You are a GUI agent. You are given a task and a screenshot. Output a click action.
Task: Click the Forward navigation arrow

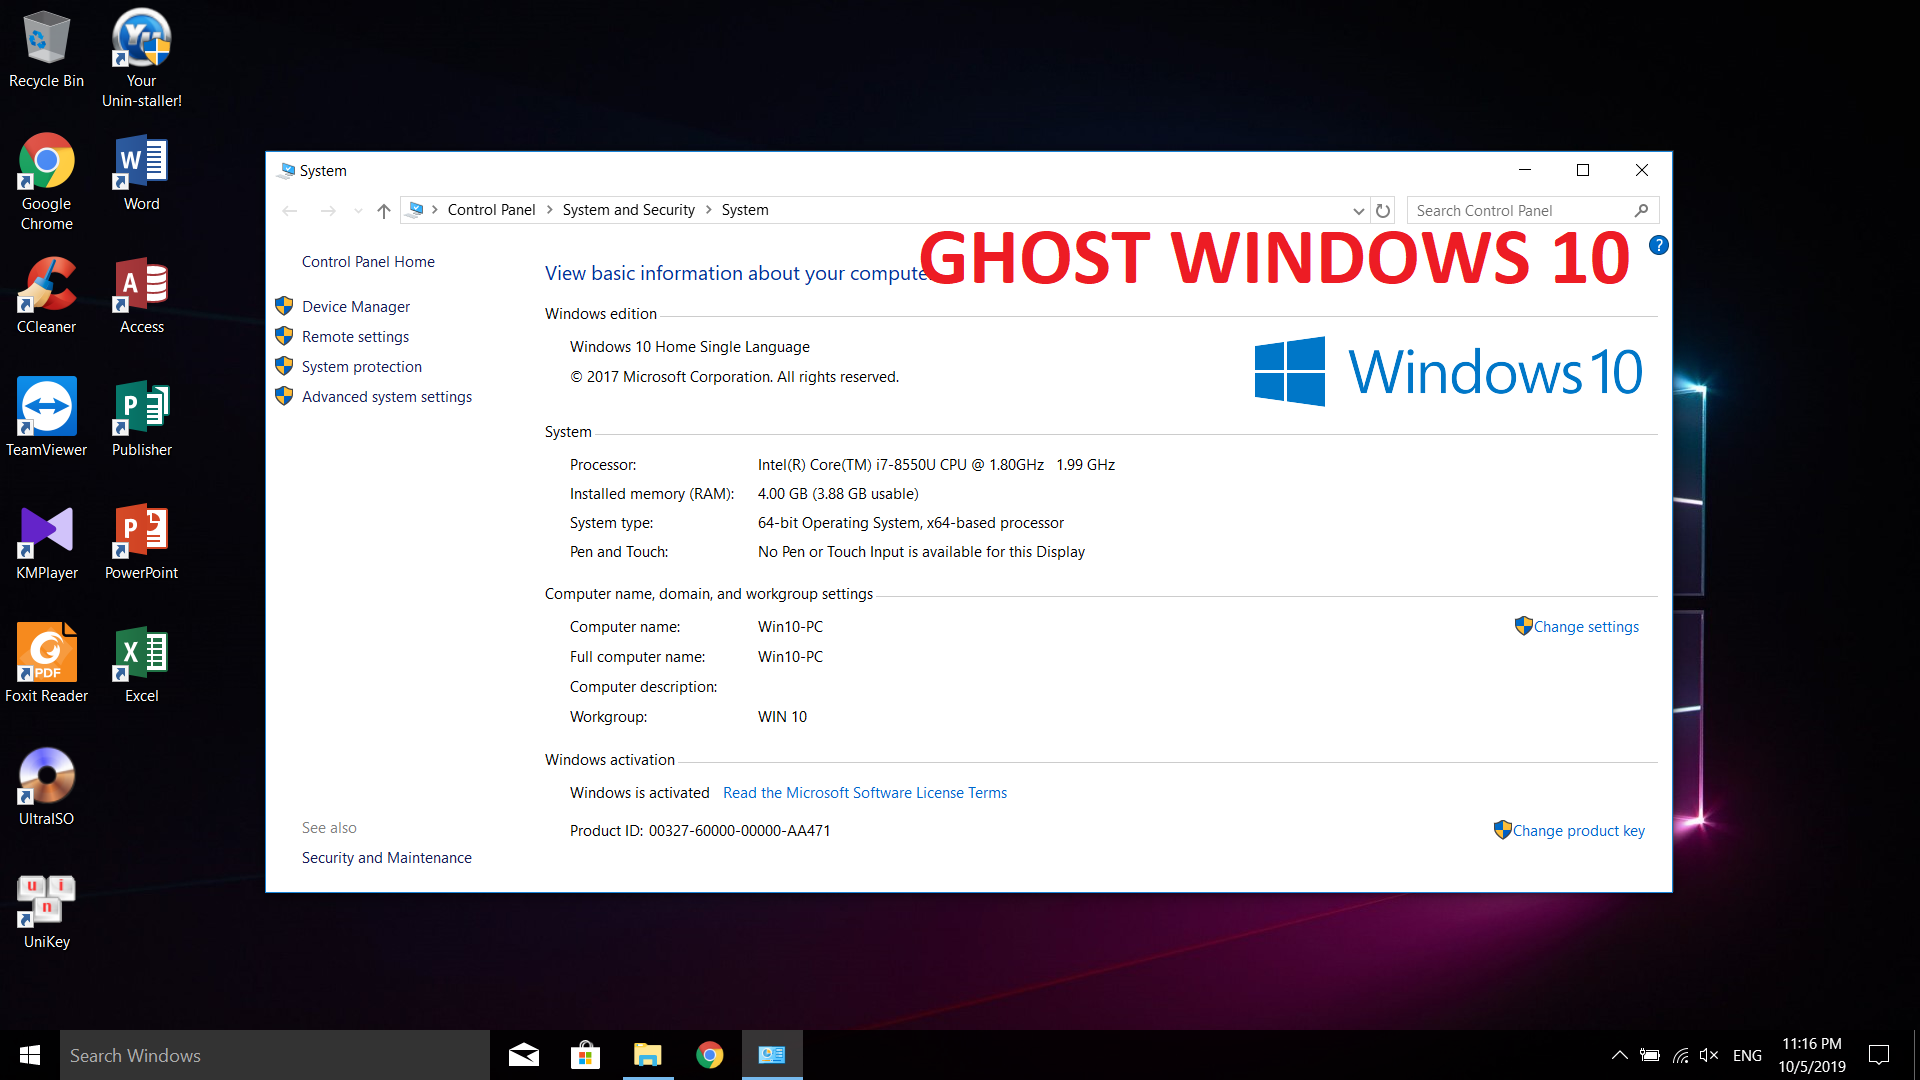pos(328,210)
